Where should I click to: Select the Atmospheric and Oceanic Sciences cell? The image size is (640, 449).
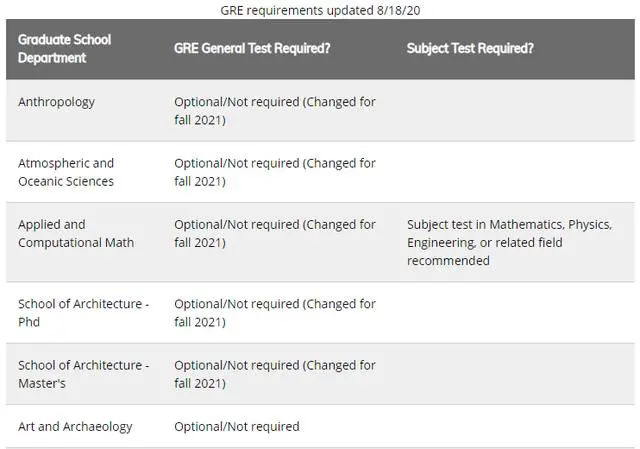[66, 172]
